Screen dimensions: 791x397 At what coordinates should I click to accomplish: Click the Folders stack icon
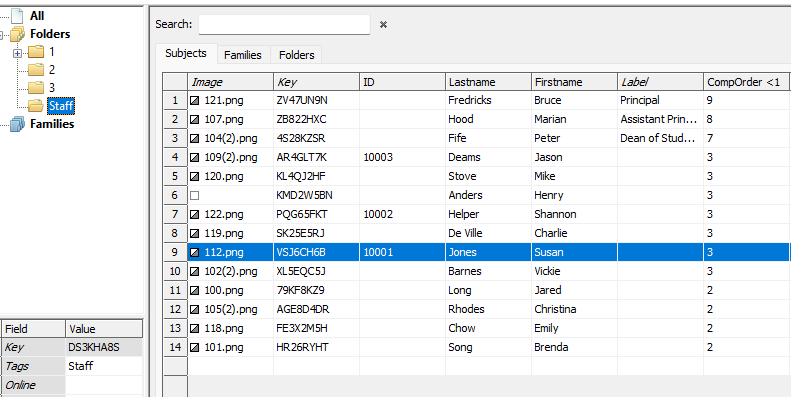(x=17, y=34)
